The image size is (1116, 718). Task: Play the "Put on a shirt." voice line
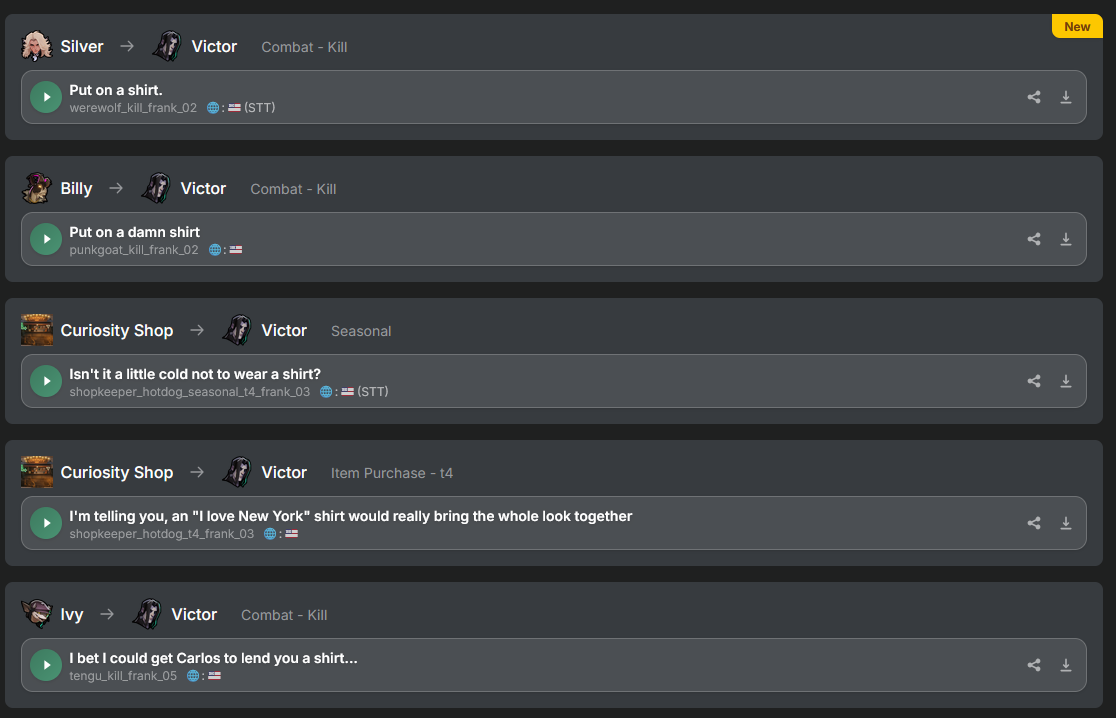(46, 97)
